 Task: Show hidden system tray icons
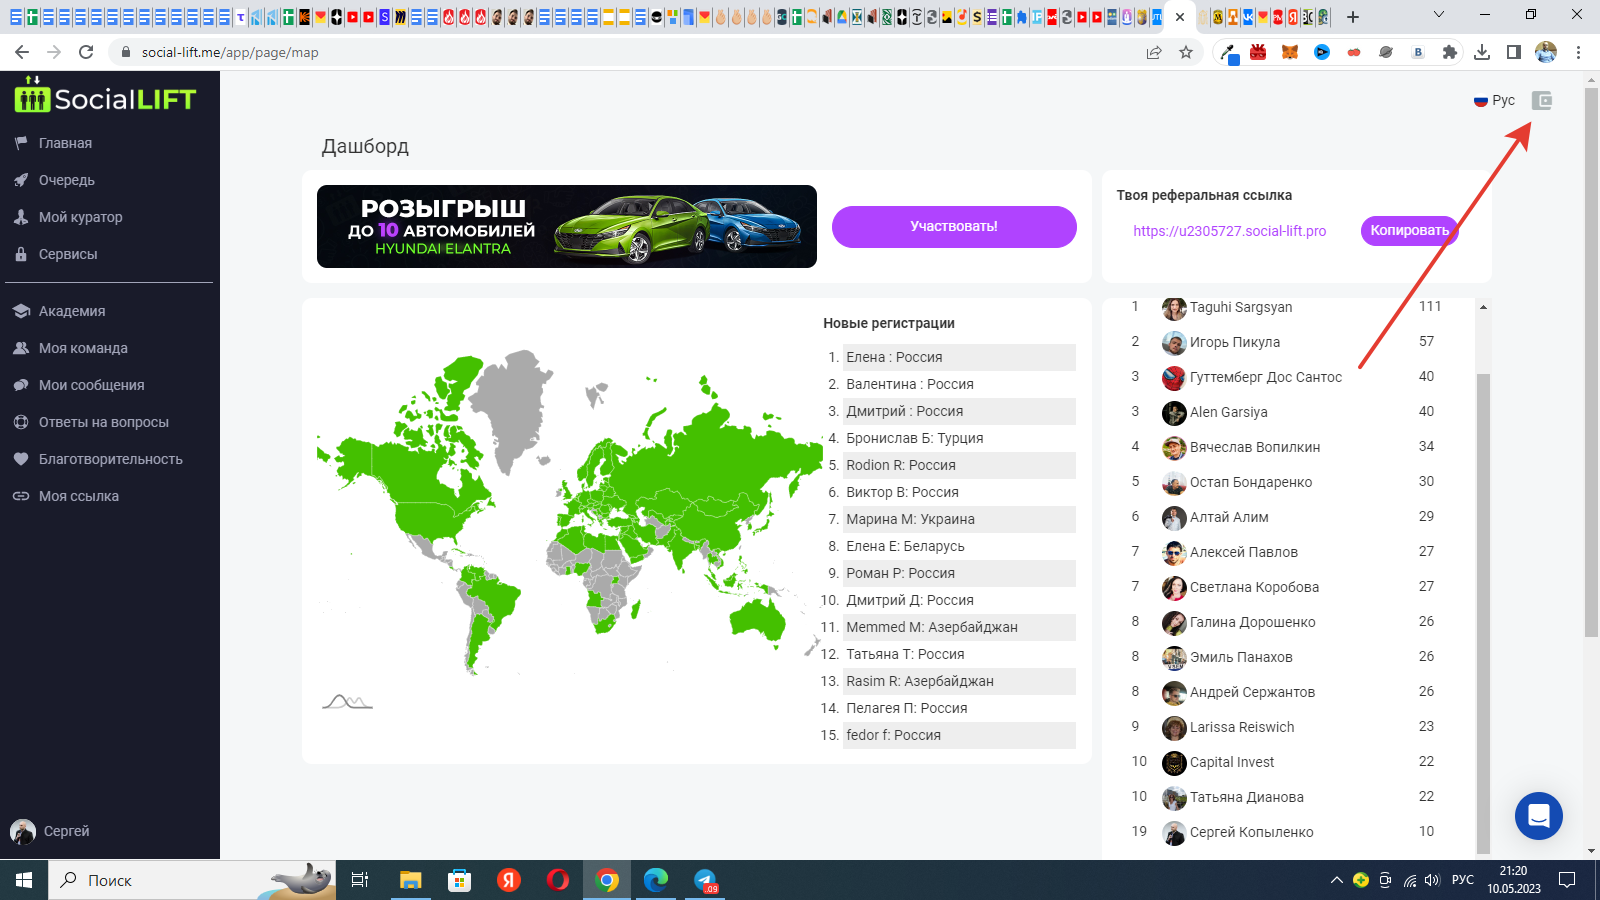(x=1336, y=880)
